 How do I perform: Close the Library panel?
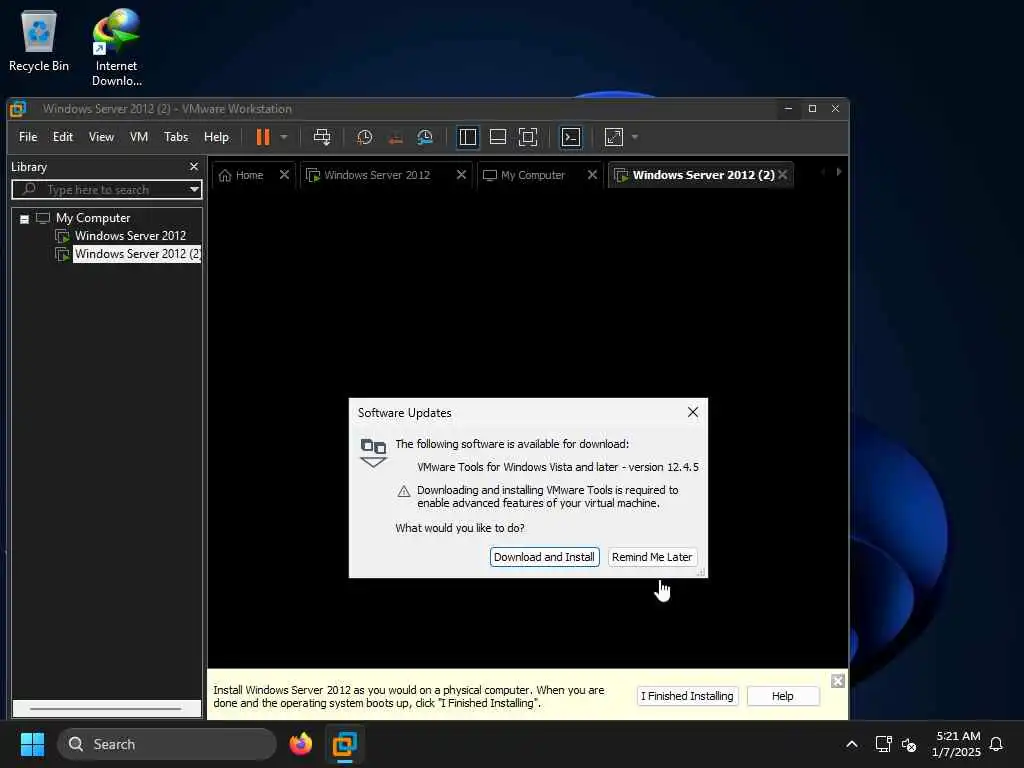(194, 167)
